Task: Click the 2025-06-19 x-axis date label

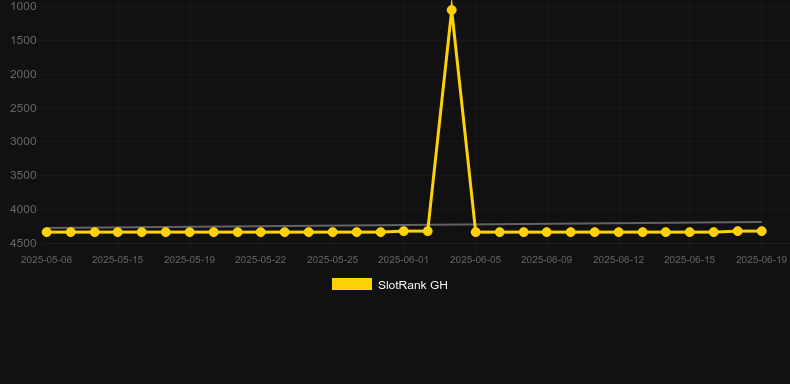Action: tap(761, 260)
